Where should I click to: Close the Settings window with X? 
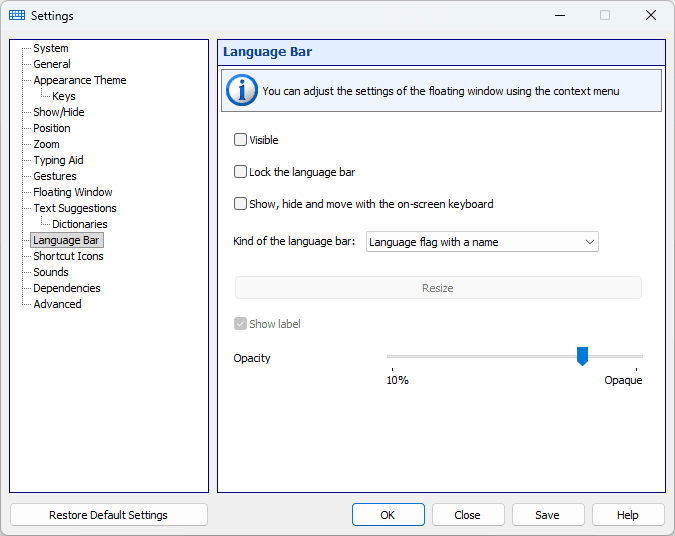click(650, 15)
